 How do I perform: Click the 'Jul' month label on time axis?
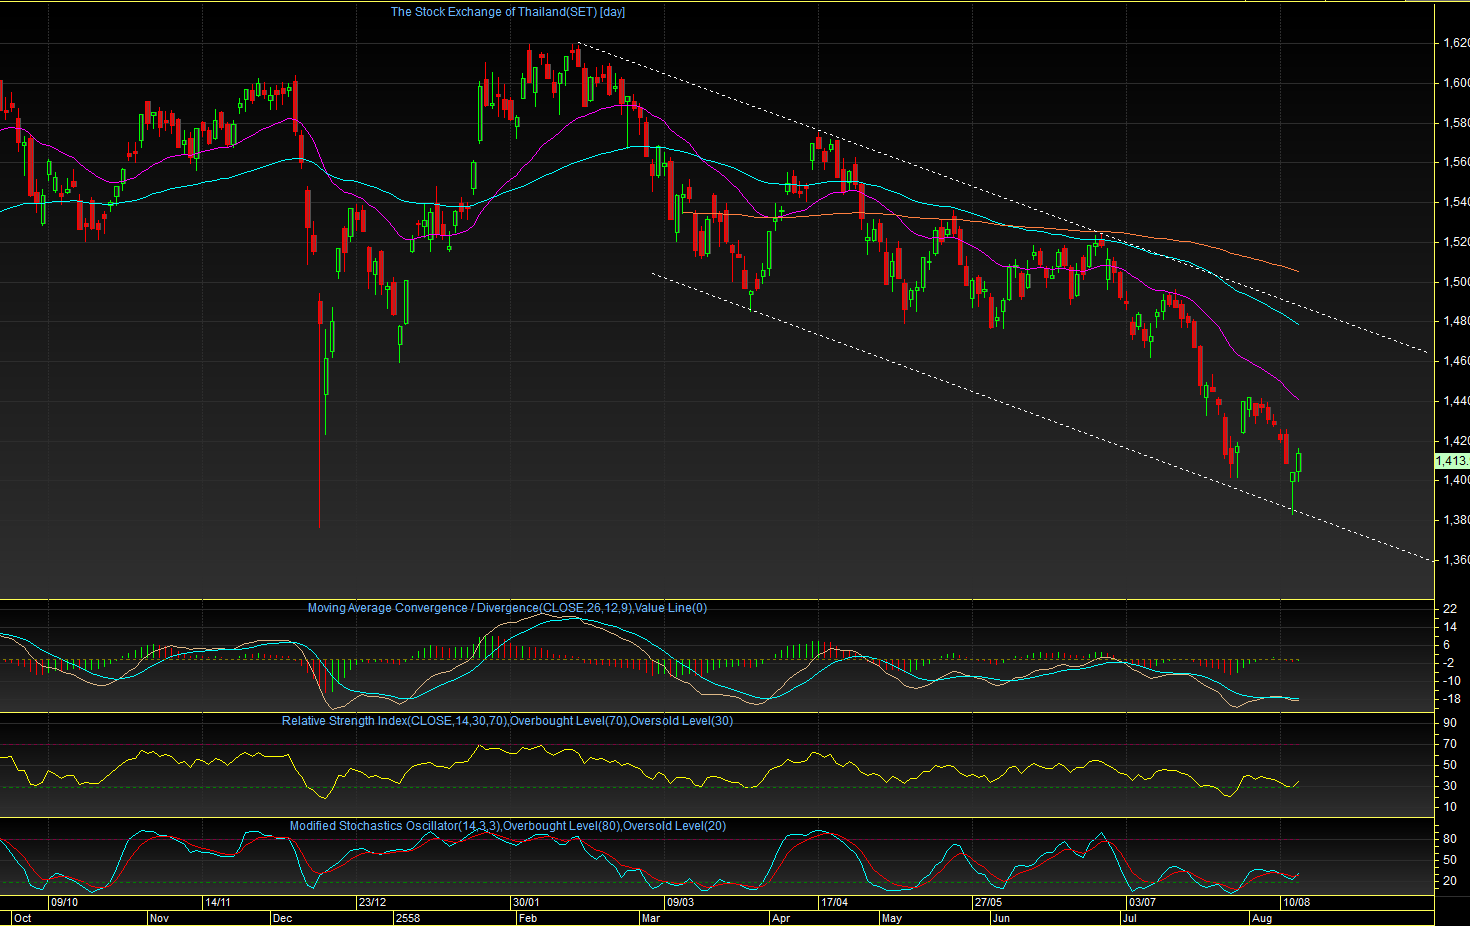coord(1130,918)
